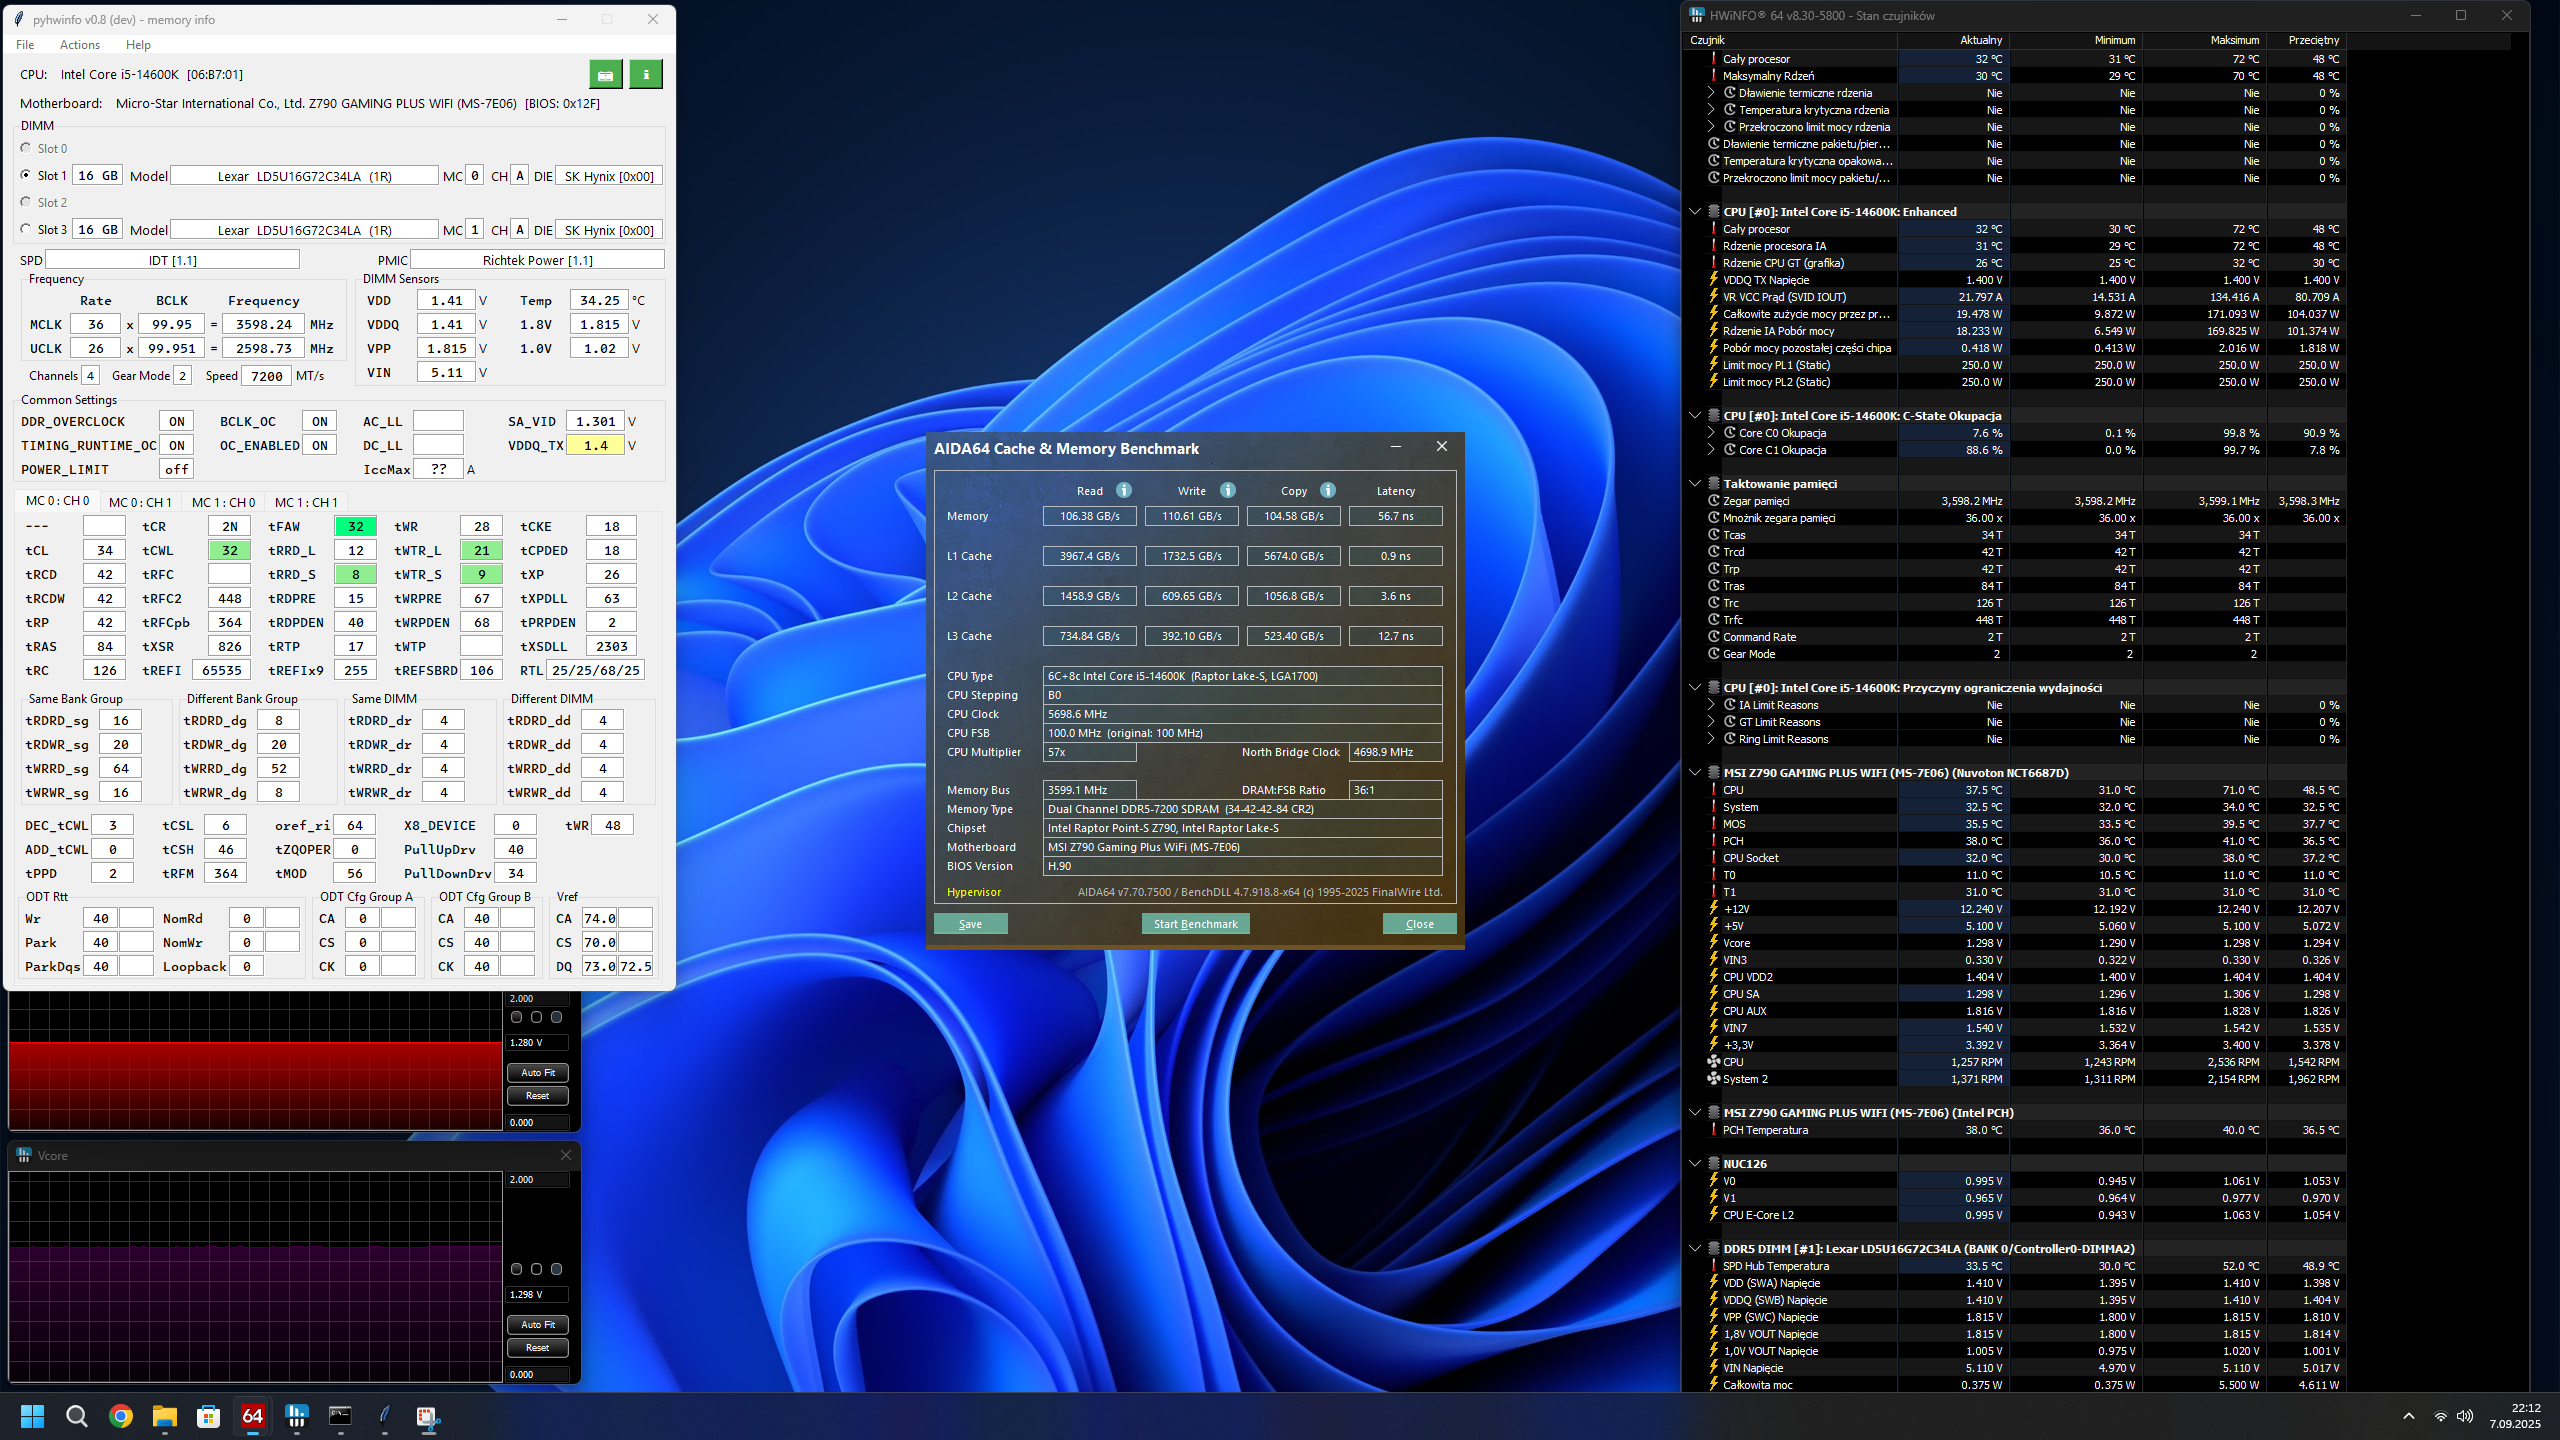Image resolution: width=2560 pixels, height=1440 pixels.
Task: Click the green info icon button
Action: [x=646, y=74]
